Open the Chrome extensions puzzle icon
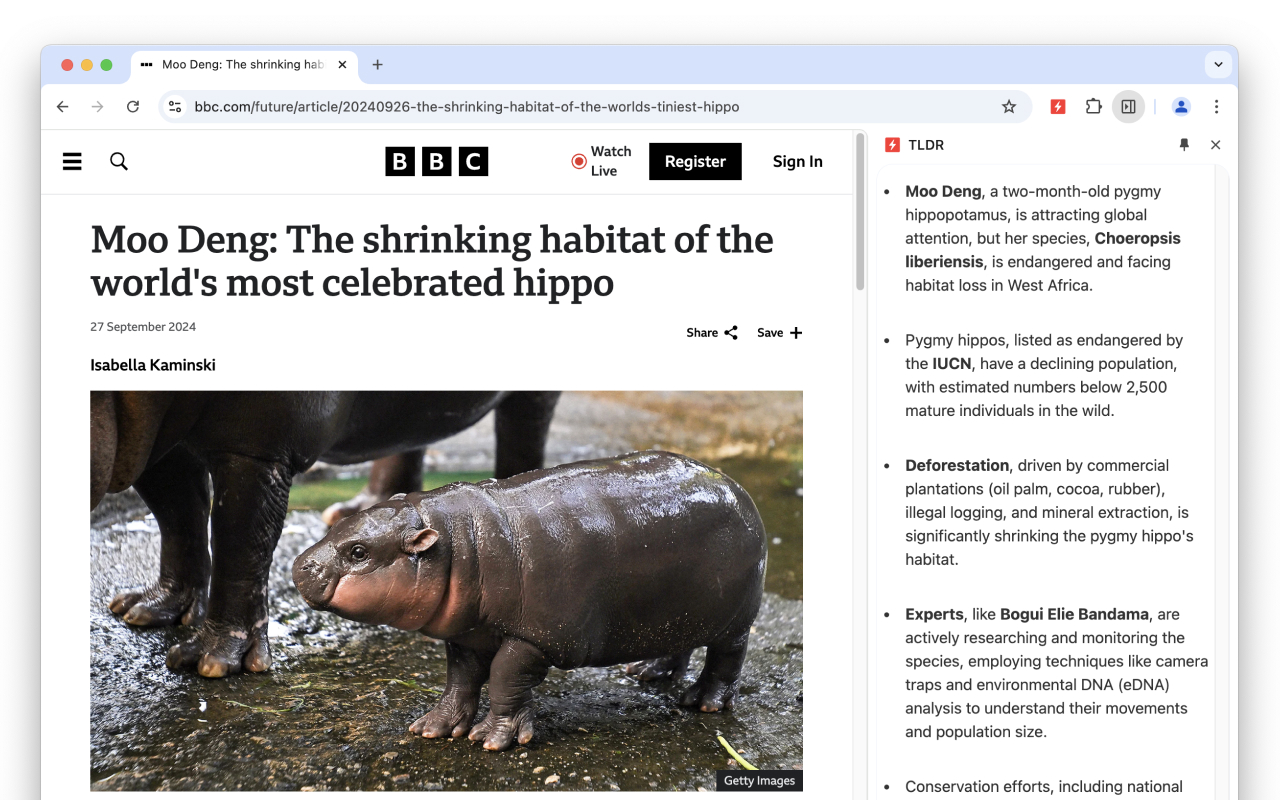1280x800 pixels. tap(1093, 106)
